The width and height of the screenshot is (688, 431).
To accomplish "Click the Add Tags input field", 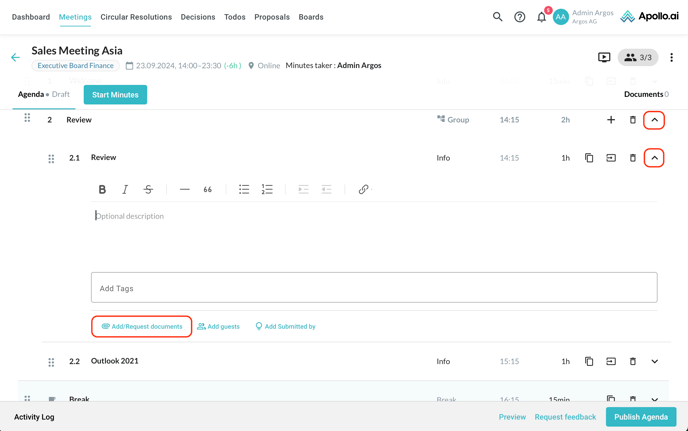I will click(x=374, y=288).
